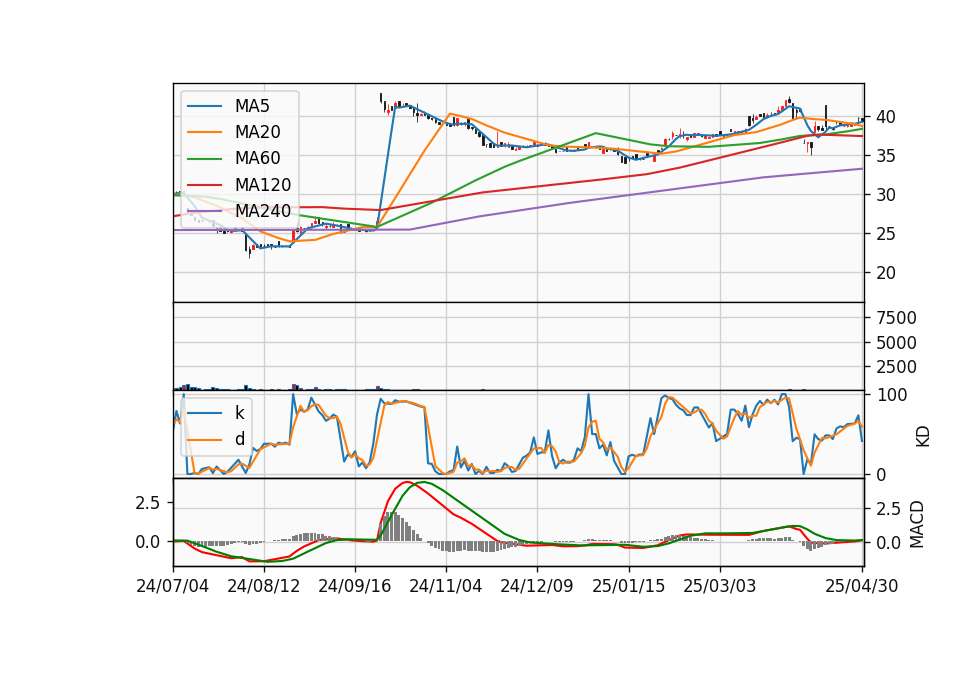
Task: Click the left MACD axis value 2.5
Action: (x=147, y=503)
